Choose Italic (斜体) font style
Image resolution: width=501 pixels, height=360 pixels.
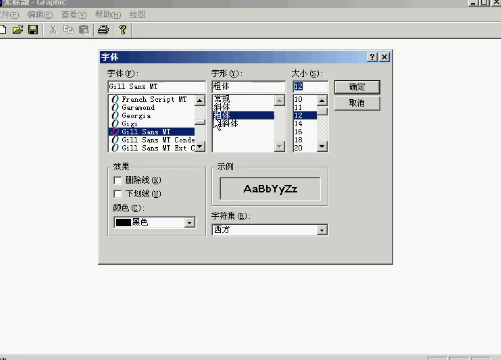(x=243, y=107)
